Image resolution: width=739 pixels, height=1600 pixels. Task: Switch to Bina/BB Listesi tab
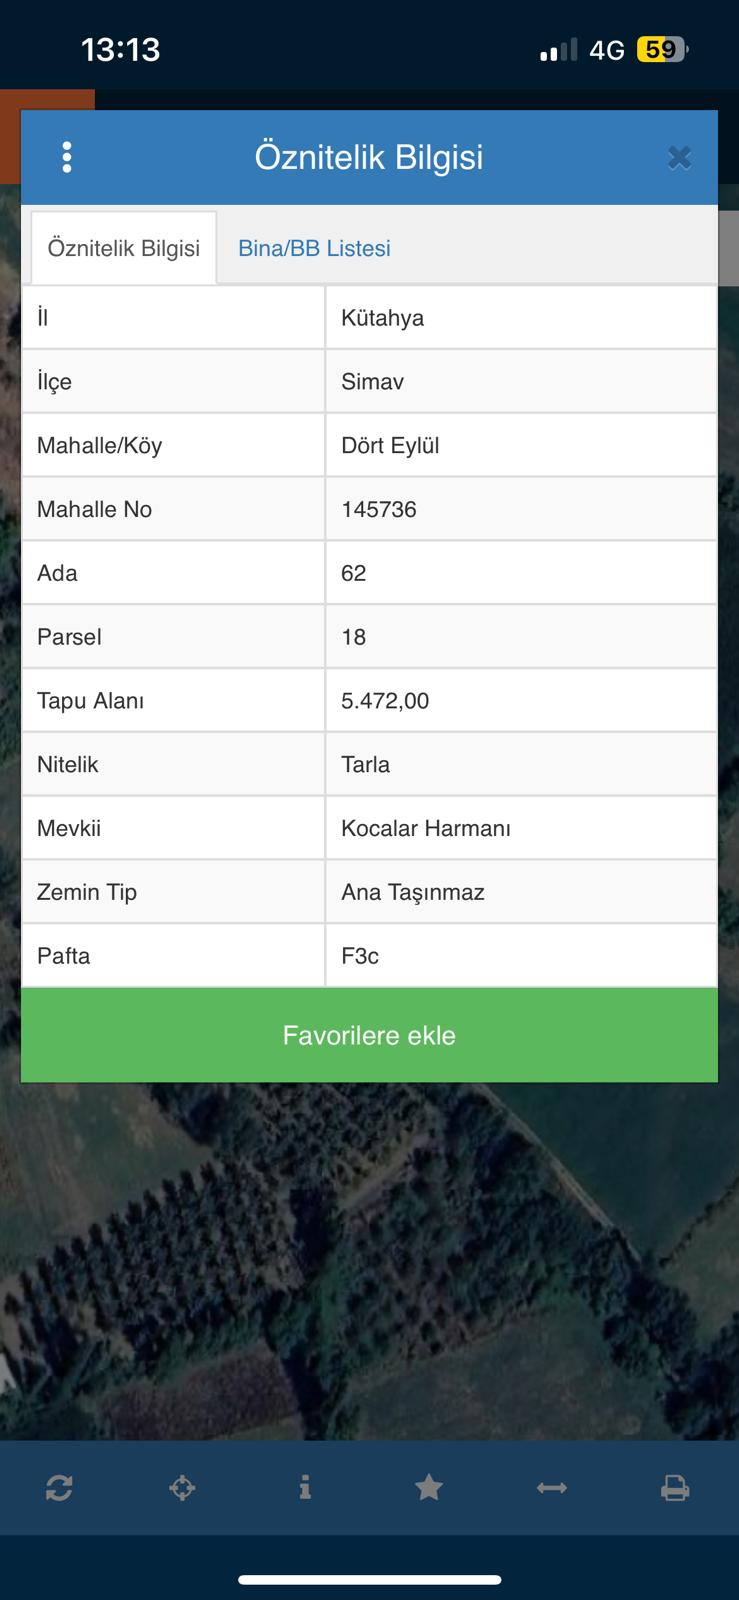pyautogui.click(x=314, y=248)
